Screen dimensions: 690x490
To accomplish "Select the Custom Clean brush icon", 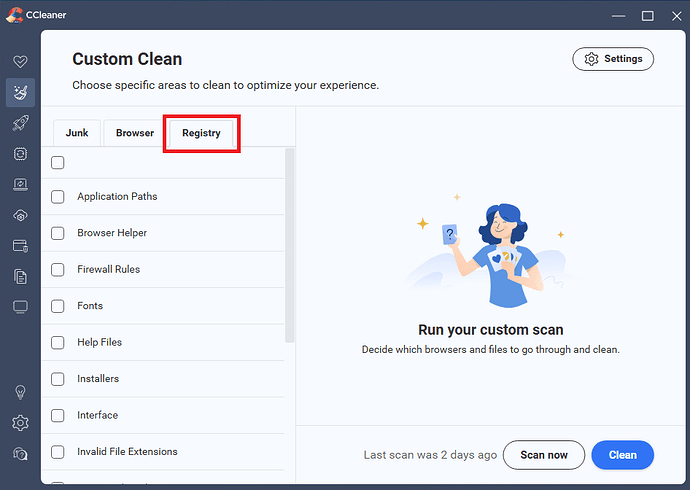I will [x=20, y=93].
